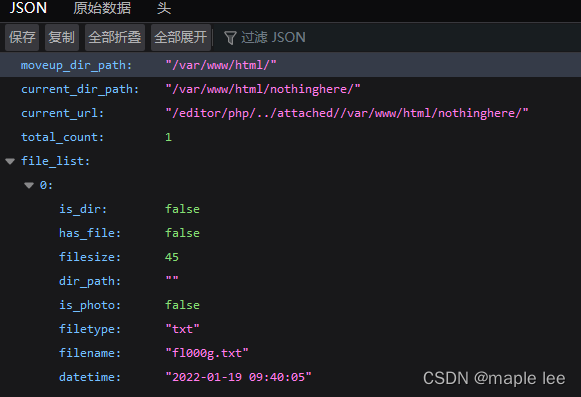Select the filesize value 45
581x397 pixels.
point(172,257)
